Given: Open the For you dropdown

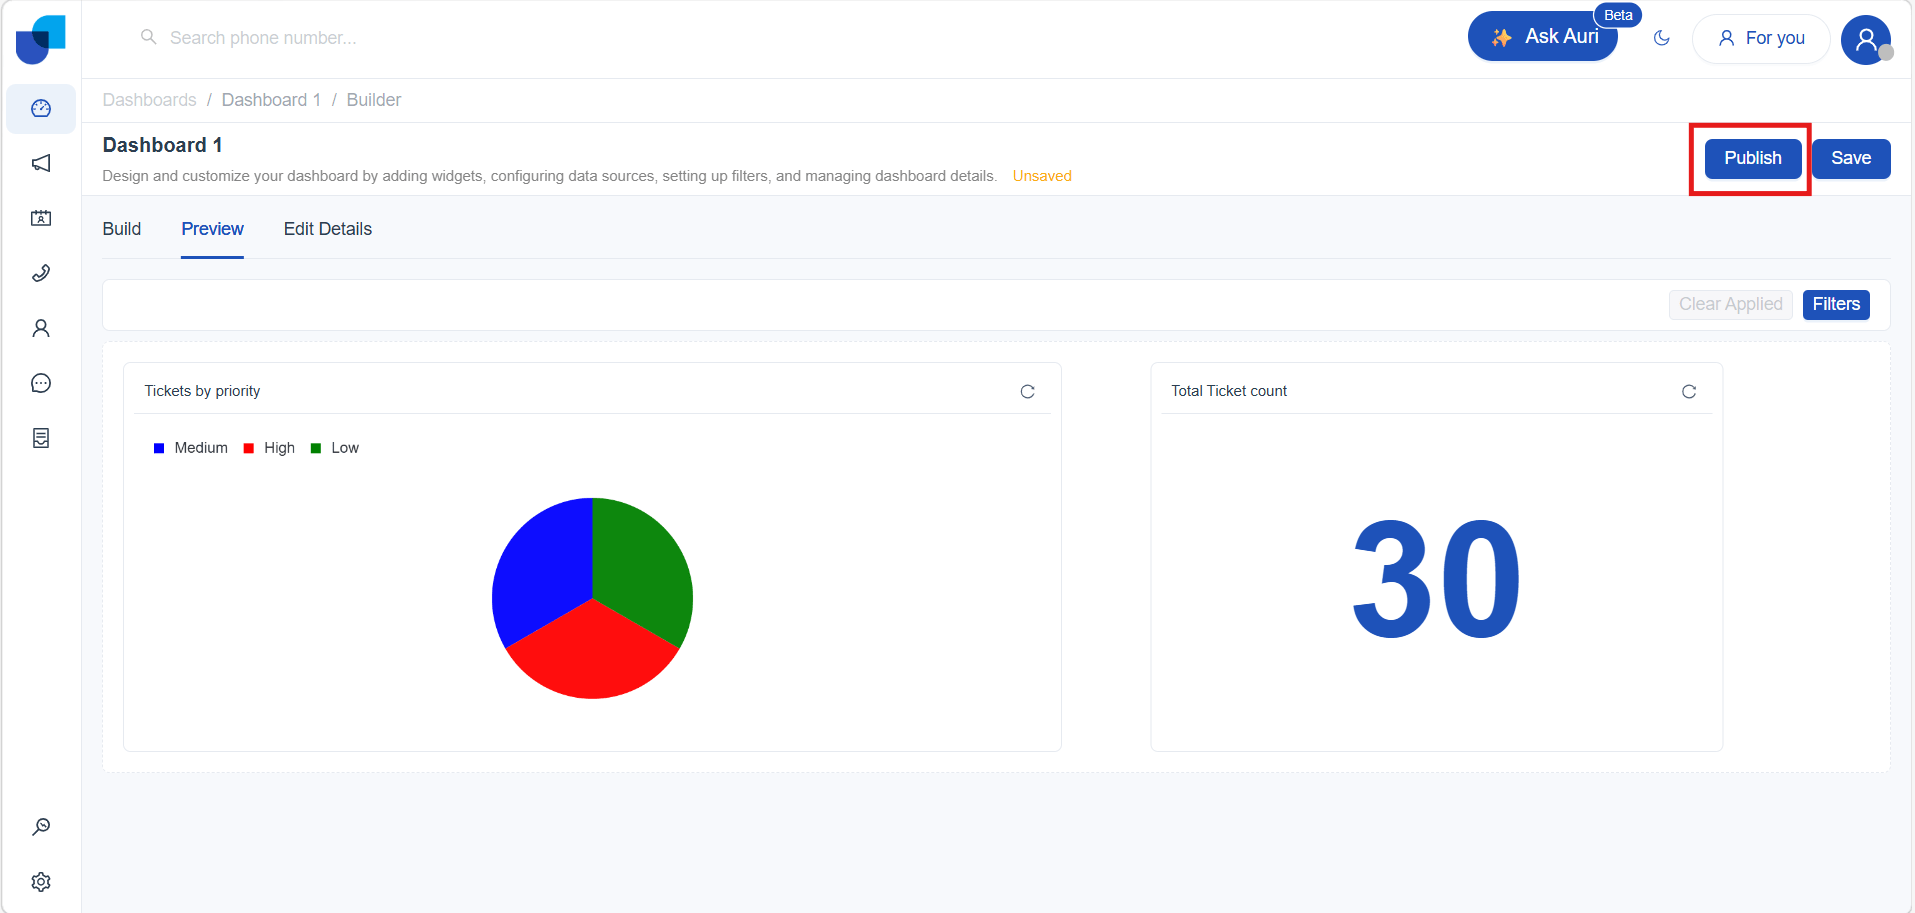Looking at the screenshot, I should point(1761,38).
